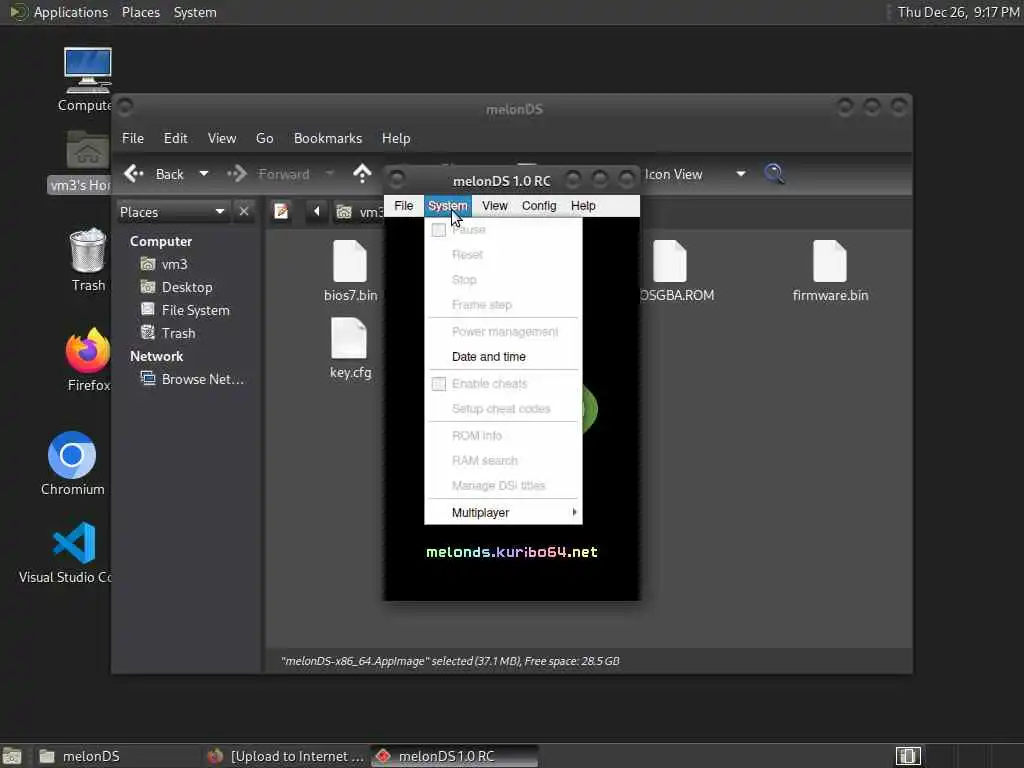Open melonDS File menu

[x=404, y=206]
